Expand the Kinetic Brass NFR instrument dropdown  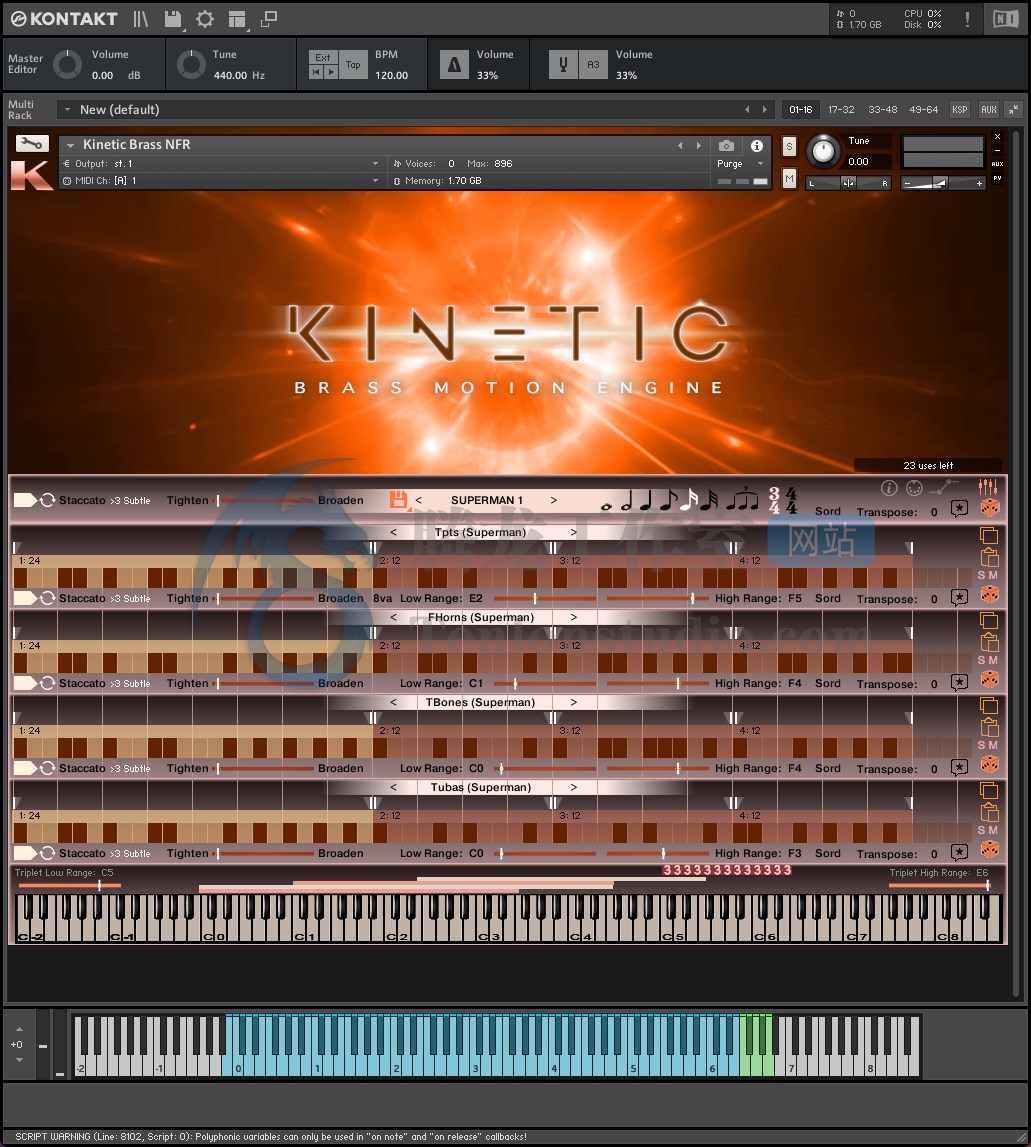(71, 146)
